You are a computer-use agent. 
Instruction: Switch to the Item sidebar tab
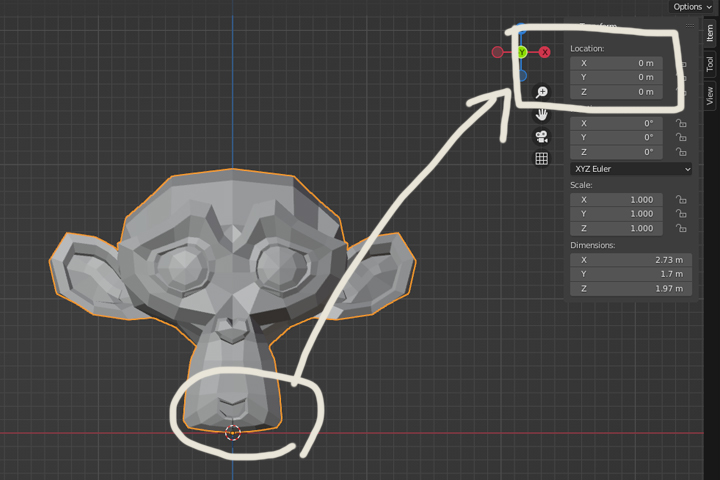click(x=710, y=33)
